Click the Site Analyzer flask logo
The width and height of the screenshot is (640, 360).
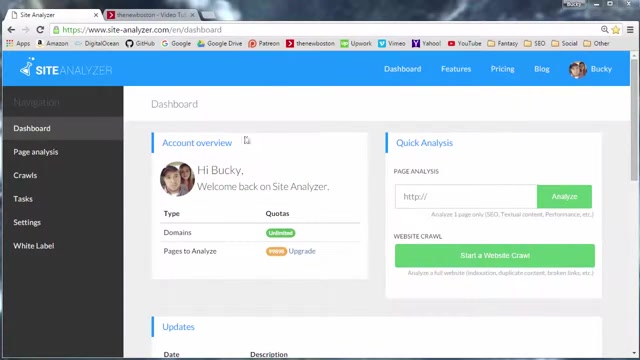coord(27,67)
